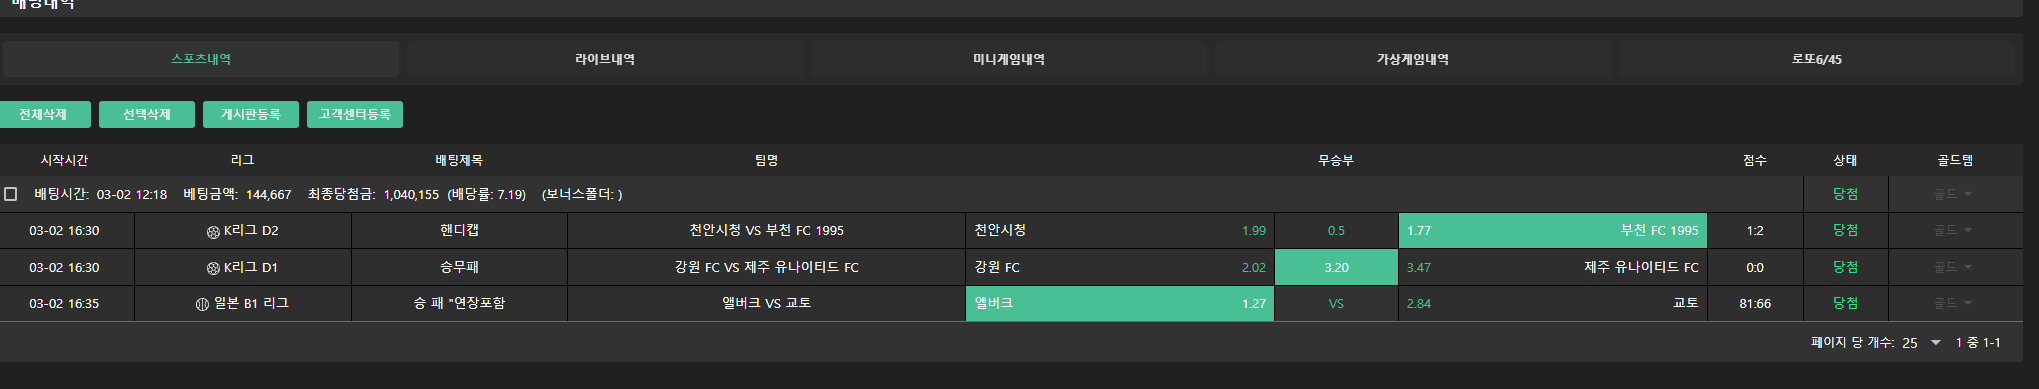Select the 미니게임내역 tab
The width and height of the screenshot is (2039, 389).
(x=1009, y=59)
